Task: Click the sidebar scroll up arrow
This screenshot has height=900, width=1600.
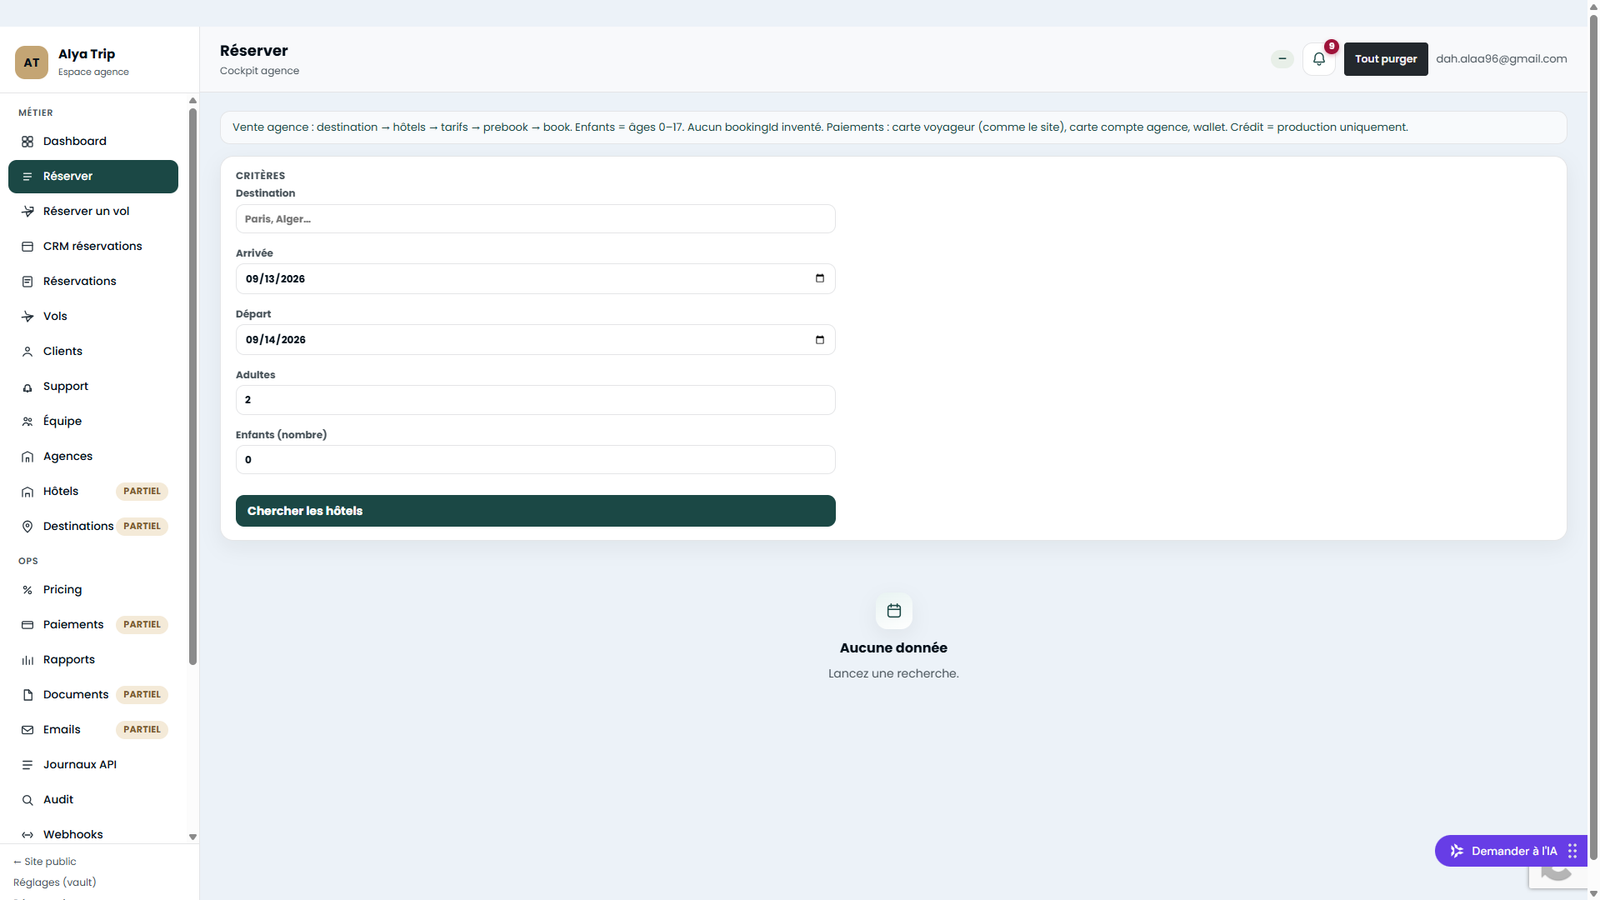Action: pyautogui.click(x=193, y=100)
